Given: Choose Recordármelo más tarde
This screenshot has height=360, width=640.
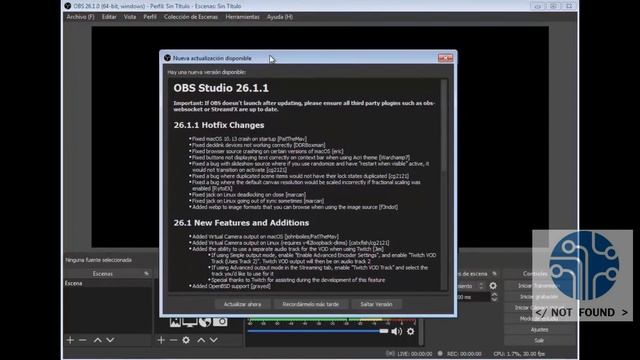Looking at the screenshot, I should [311, 304].
